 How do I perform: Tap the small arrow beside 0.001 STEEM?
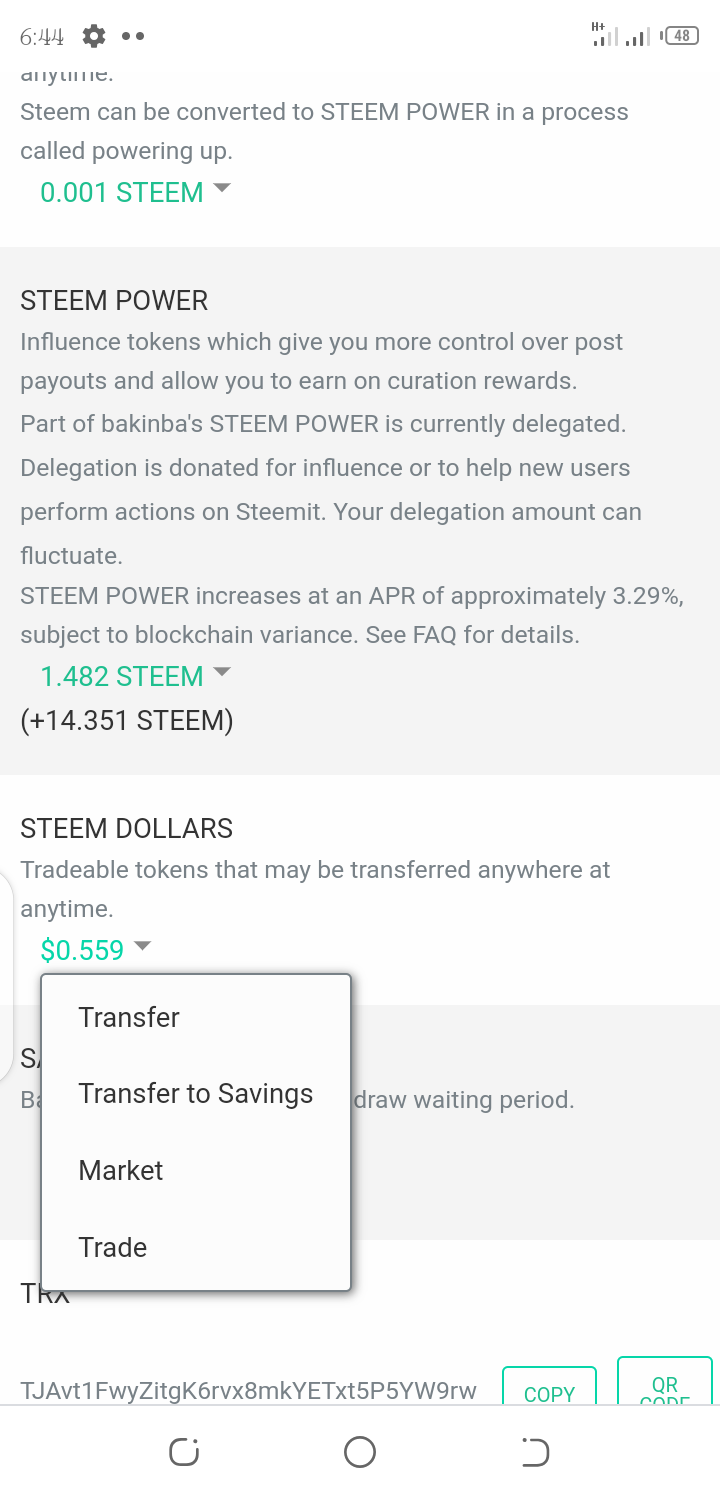click(x=222, y=187)
